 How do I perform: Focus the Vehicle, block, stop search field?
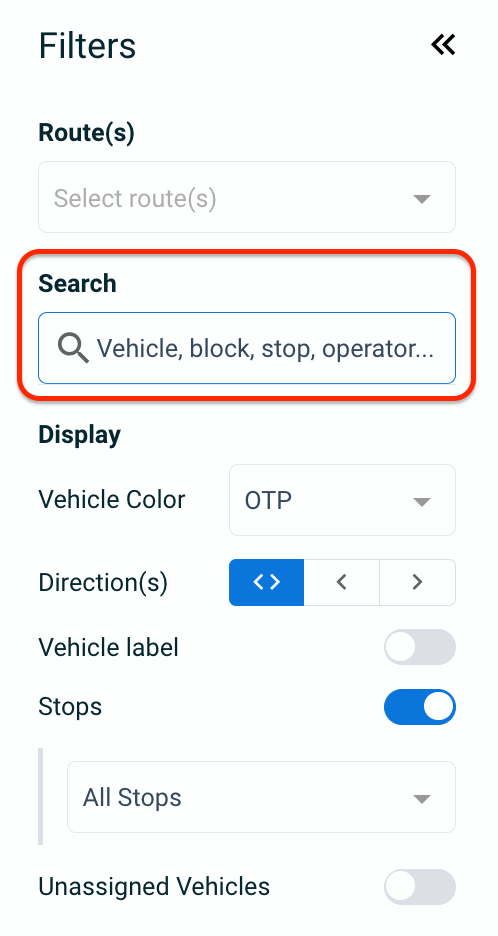click(247, 348)
